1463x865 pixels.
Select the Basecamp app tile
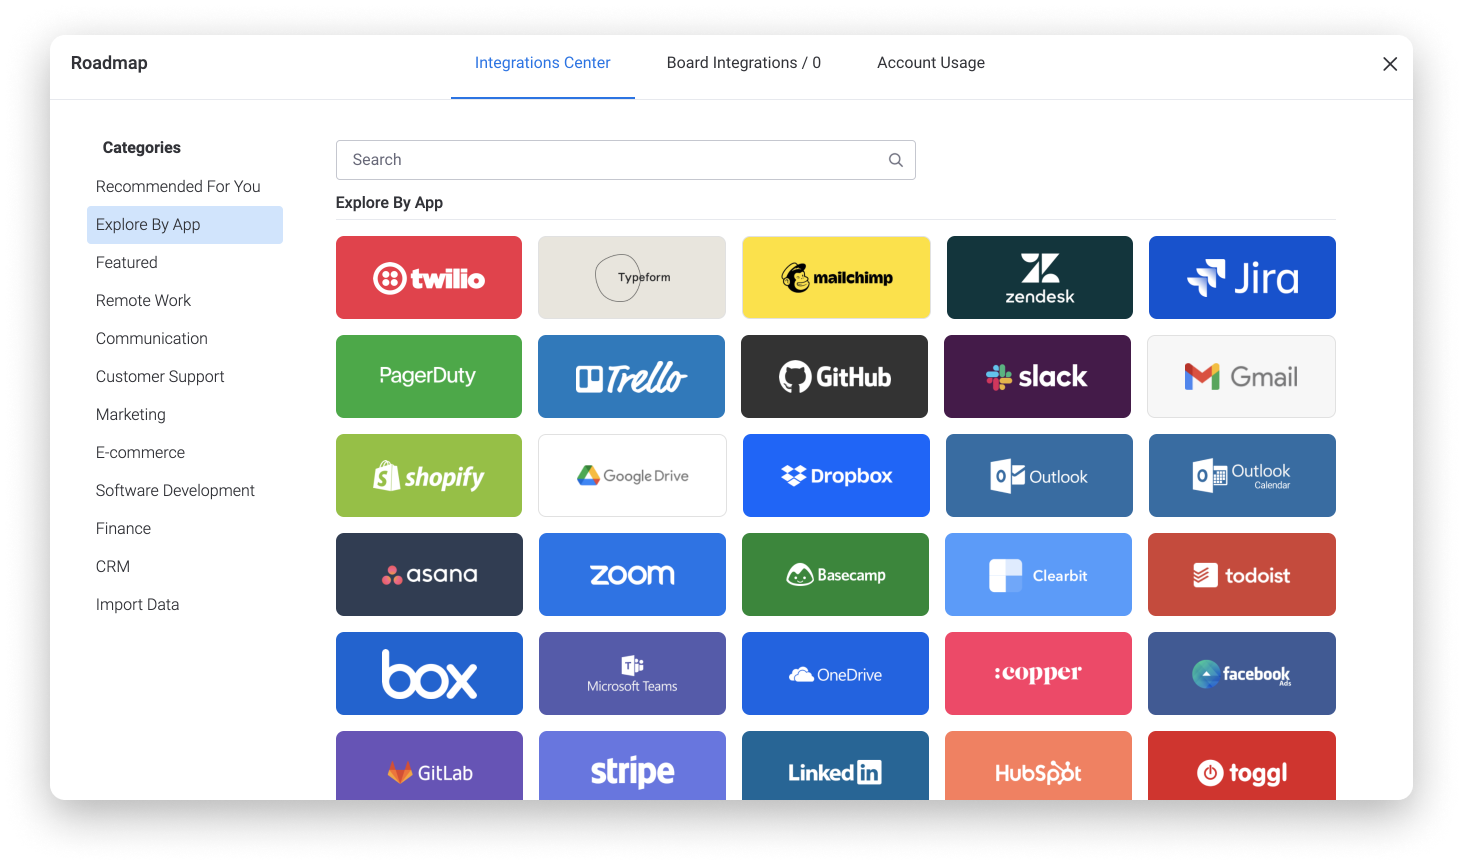coord(835,574)
